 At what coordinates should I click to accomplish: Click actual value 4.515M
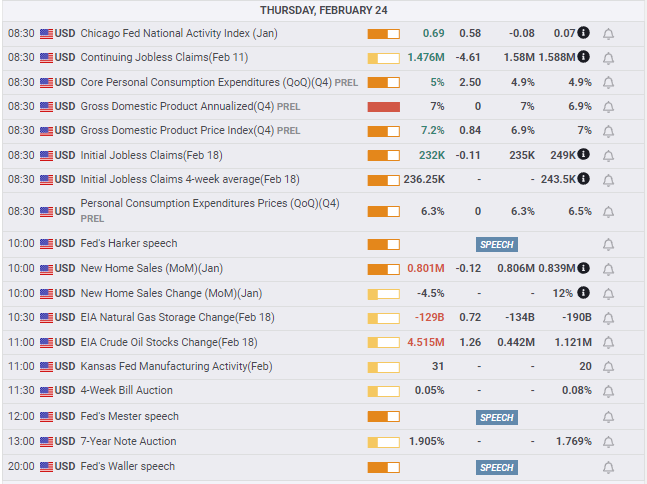pos(426,342)
